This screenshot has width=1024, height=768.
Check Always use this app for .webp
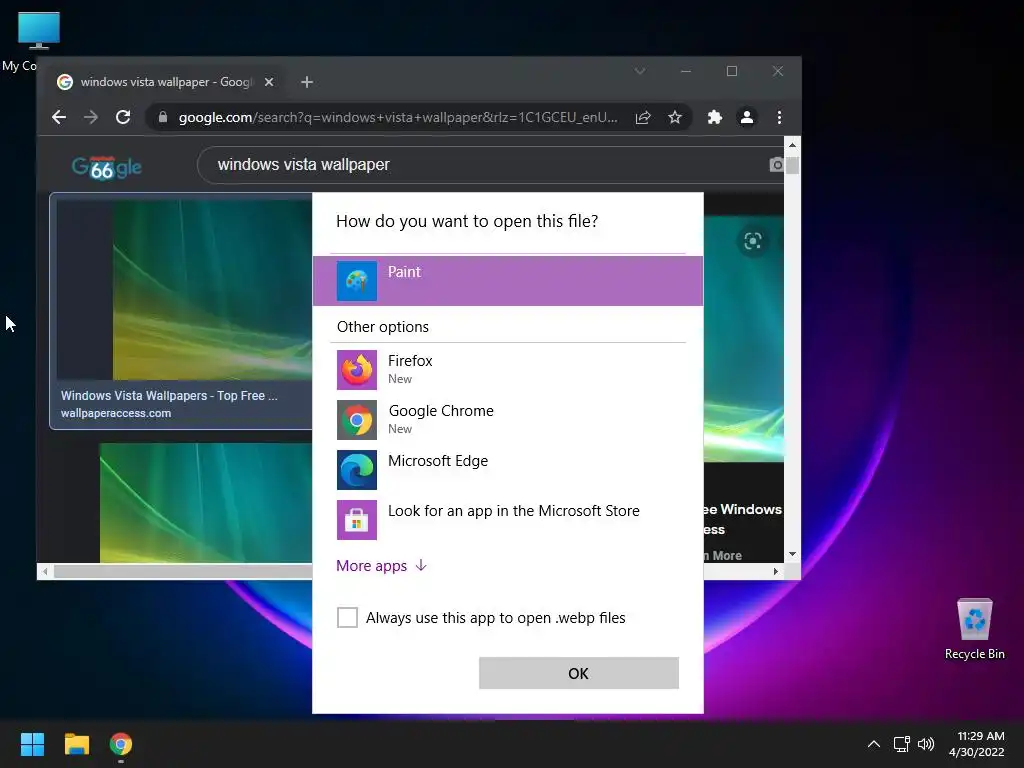click(x=347, y=617)
